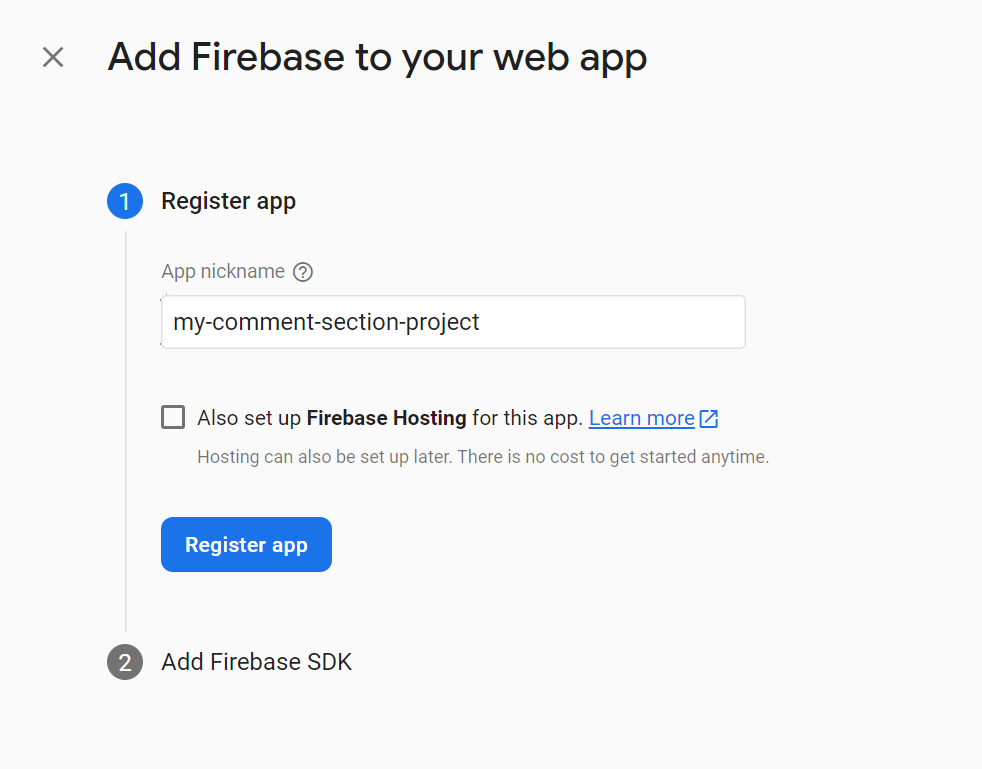Click the bold Firebase Hosting text
The height and width of the screenshot is (769, 982).
coord(388,417)
